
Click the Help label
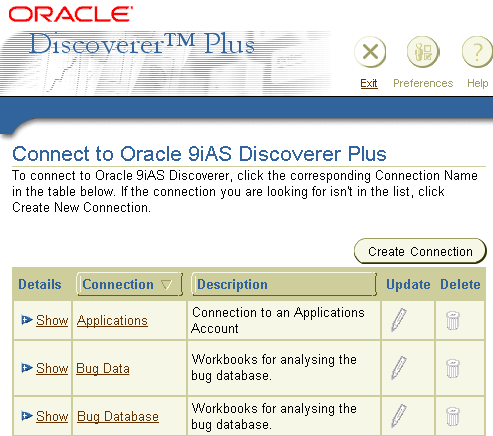[477, 83]
